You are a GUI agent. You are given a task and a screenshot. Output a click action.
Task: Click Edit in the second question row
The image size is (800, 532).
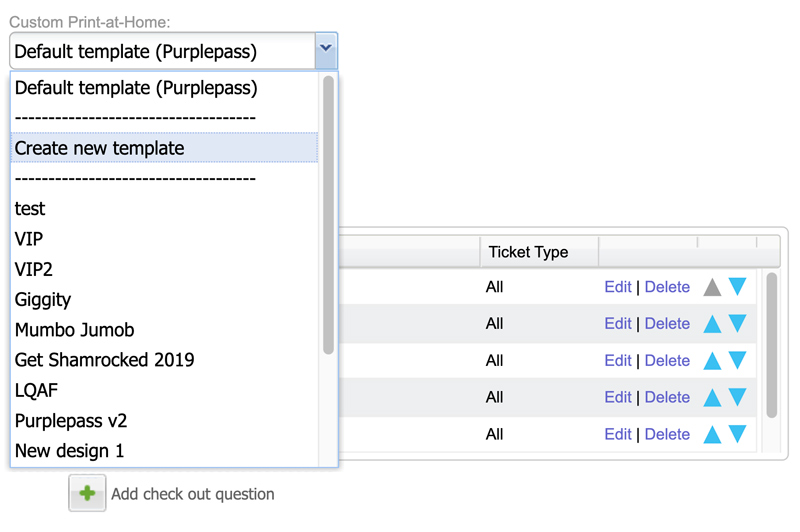coord(618,323)
